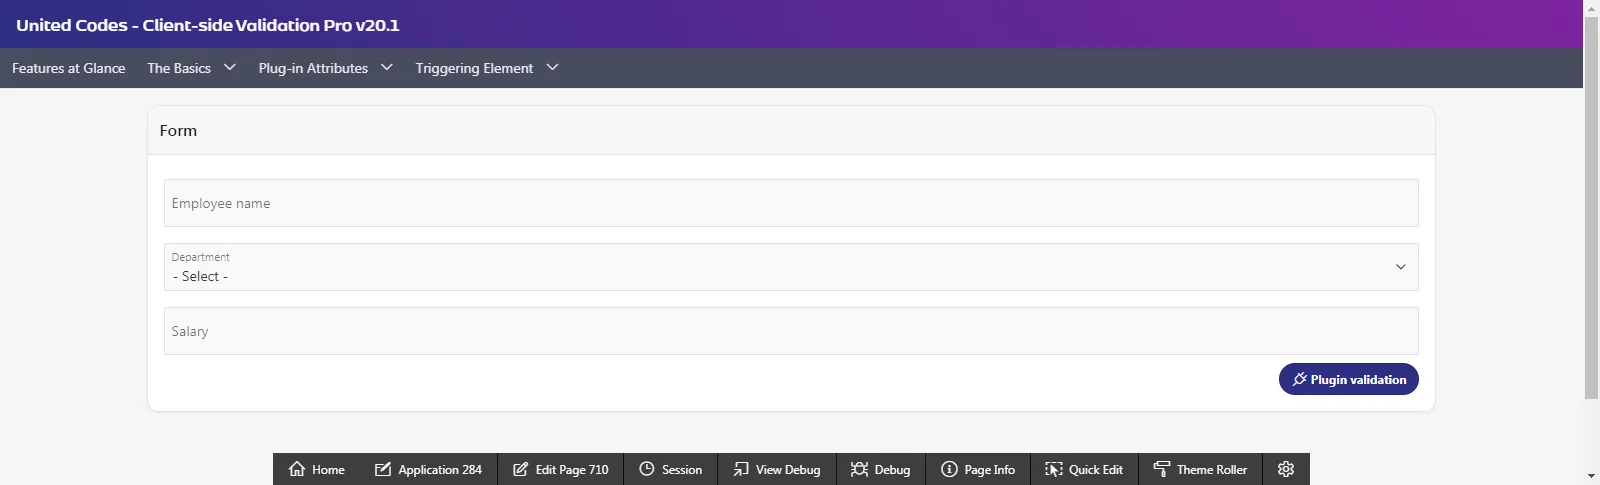Viewport: 1600px width, 485px height.
Task: Click the United Codes application title
Action: click(208, 25)
